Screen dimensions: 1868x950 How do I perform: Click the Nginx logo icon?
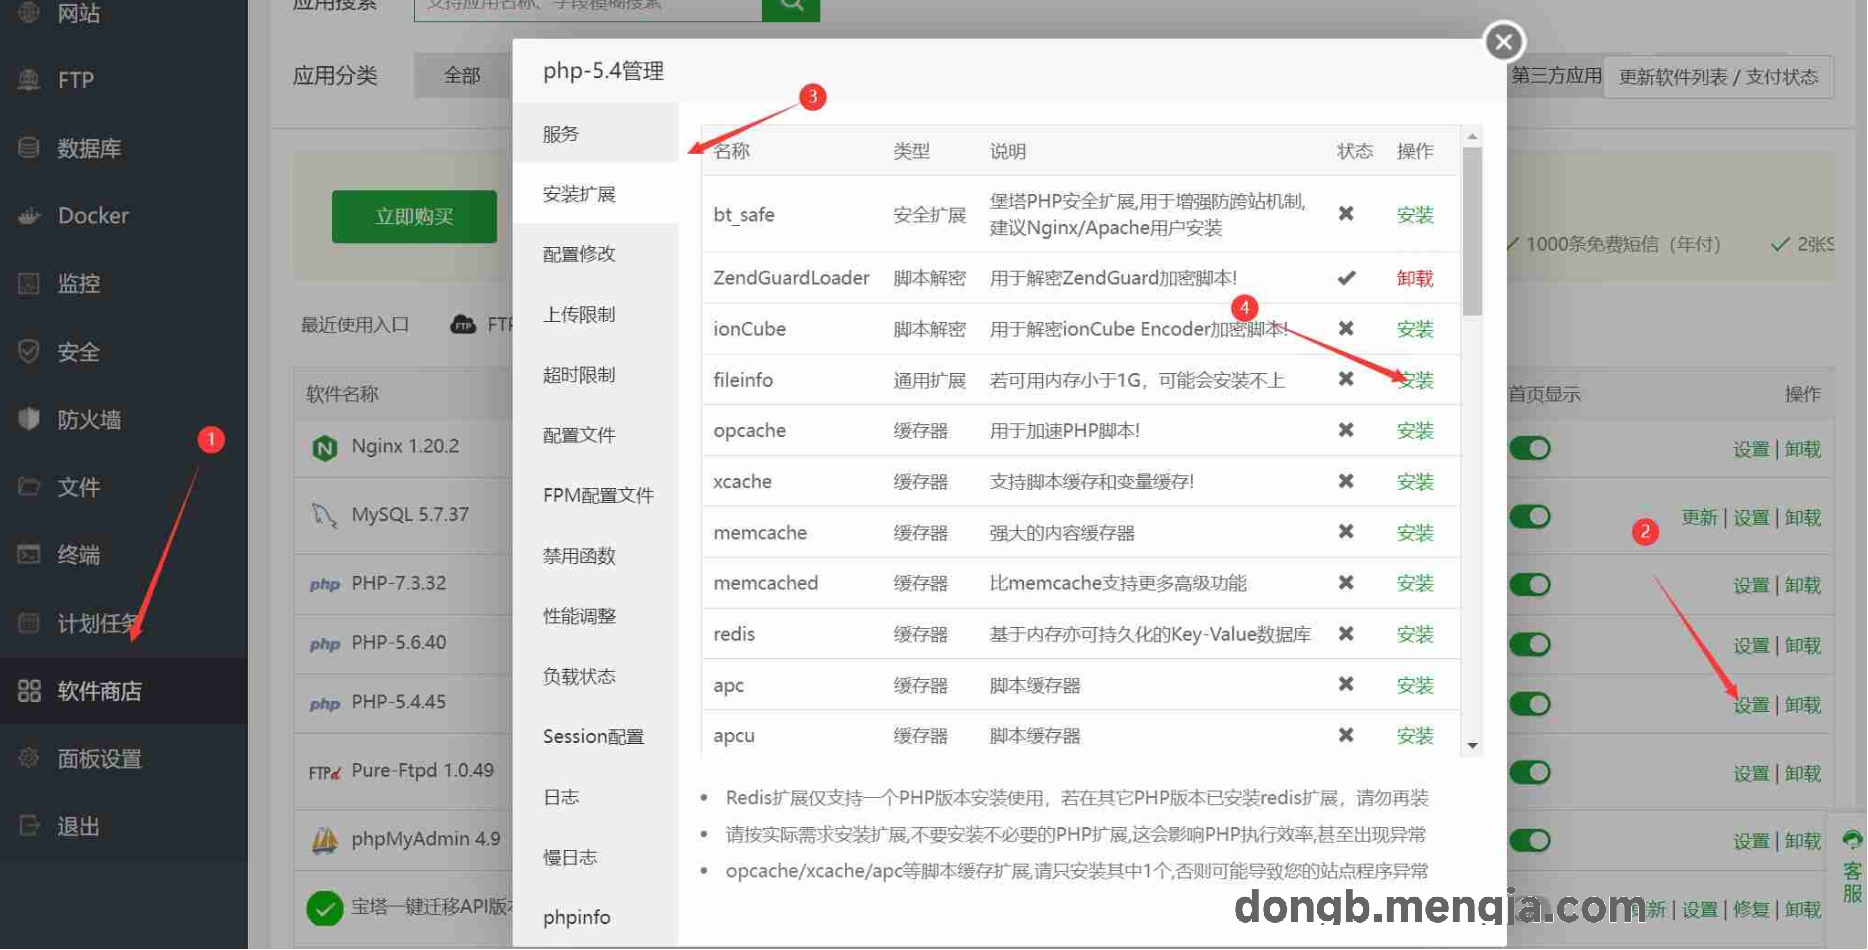coord(325,448)
